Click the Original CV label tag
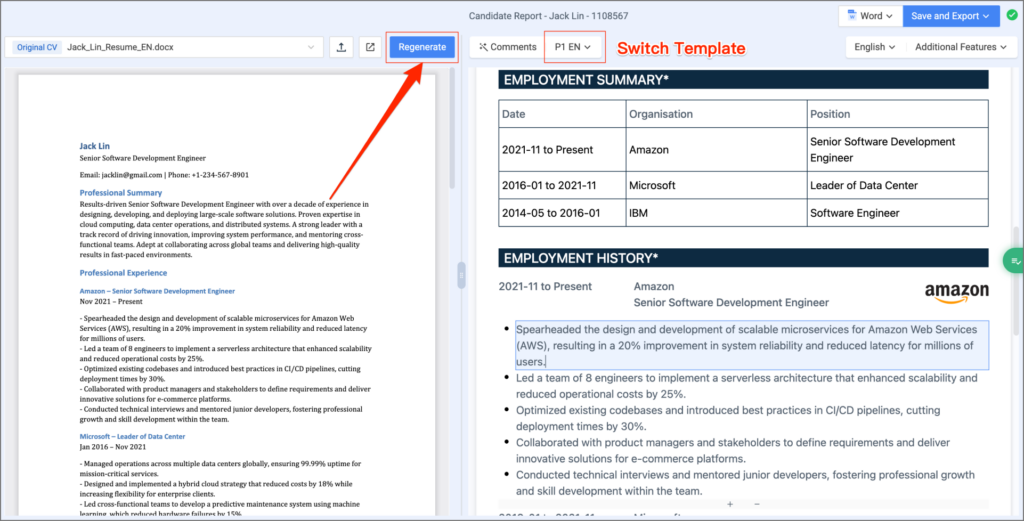 coord(37,47)
